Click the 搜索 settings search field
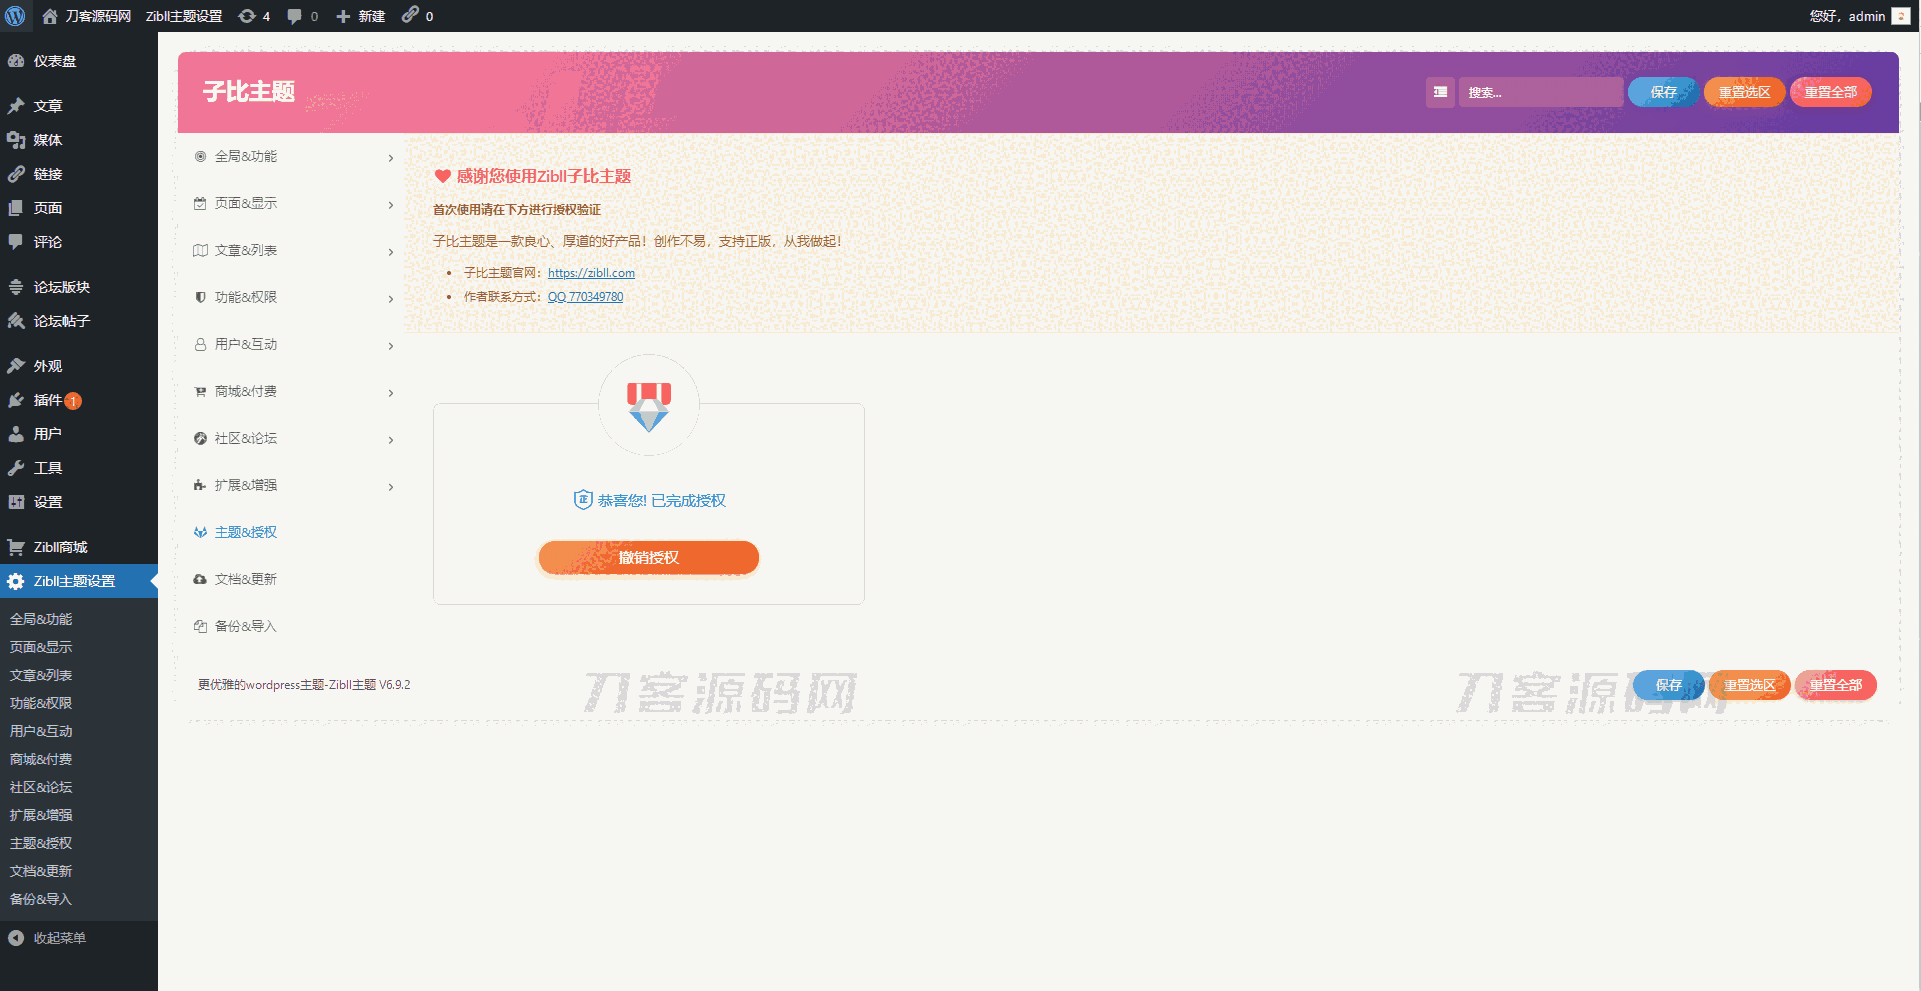This screenshot has height=991, width=1921. (x=1540, y=92)
